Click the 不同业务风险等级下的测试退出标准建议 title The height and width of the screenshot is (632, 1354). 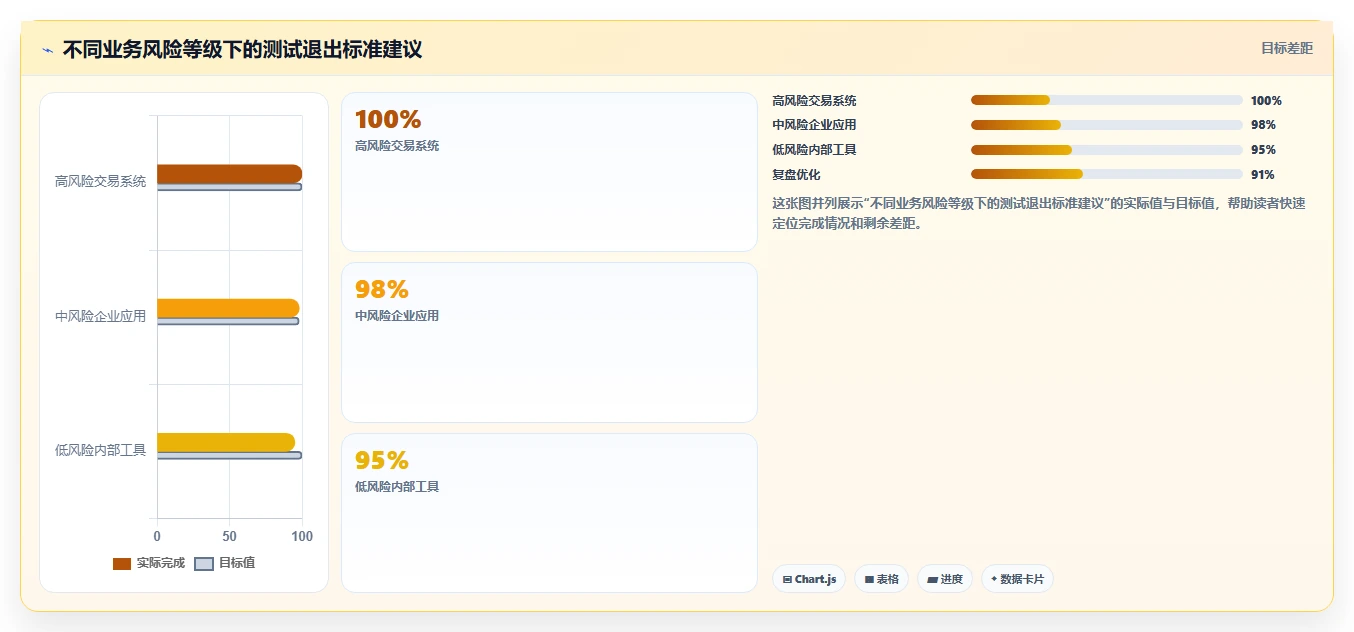point(242,50)
